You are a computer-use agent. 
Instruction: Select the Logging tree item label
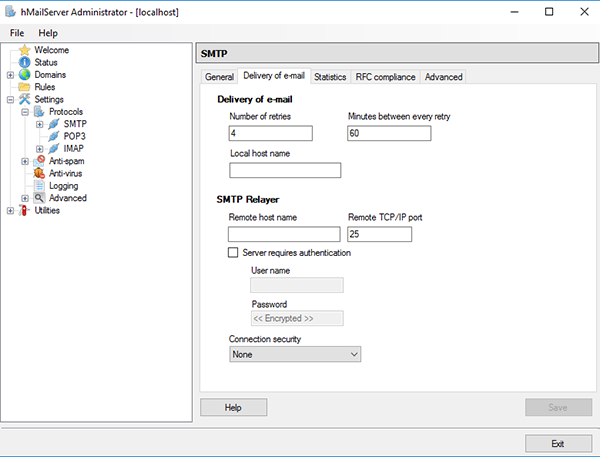64,186
